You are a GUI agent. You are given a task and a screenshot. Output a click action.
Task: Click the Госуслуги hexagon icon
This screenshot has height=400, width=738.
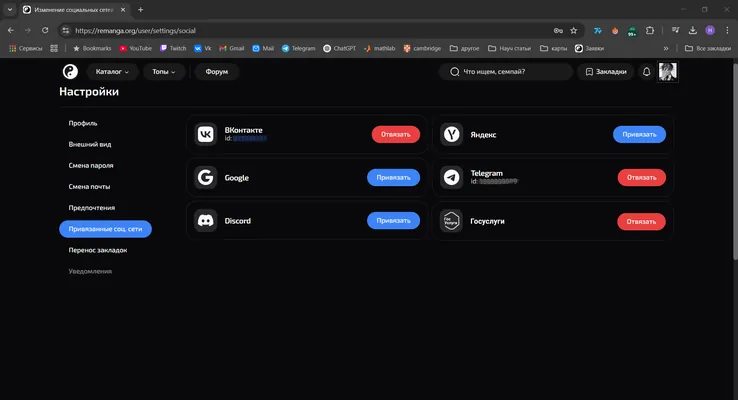coord(451,221)
